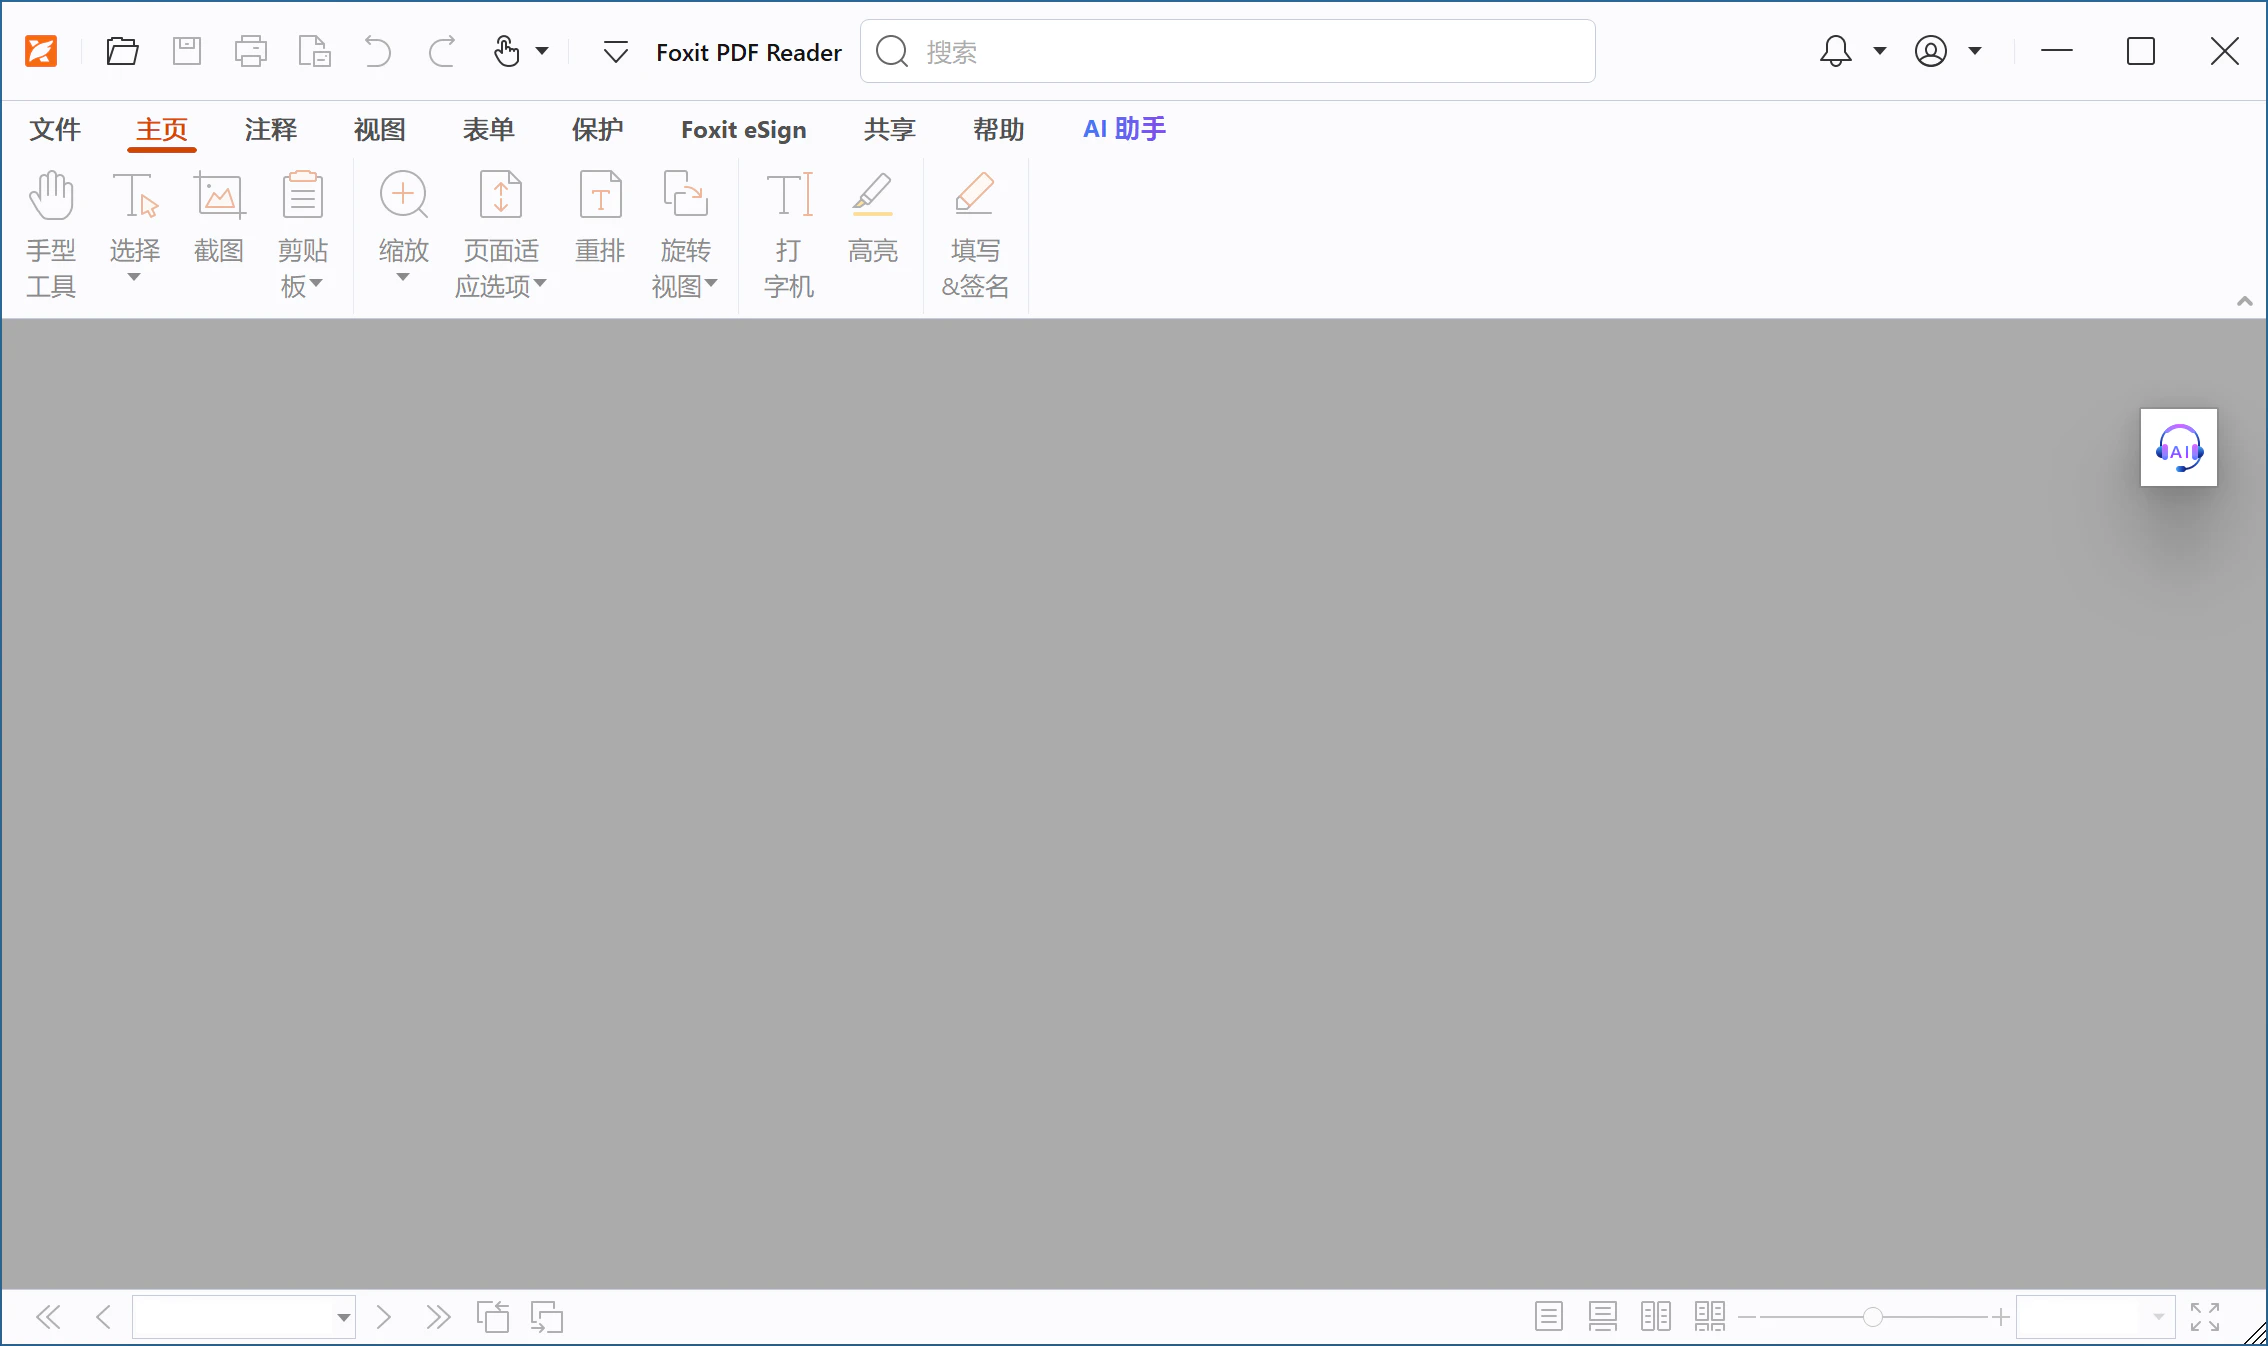The image size is (2268, 1346).
Task: Switch to the 主页 tab
Action: 162,129
